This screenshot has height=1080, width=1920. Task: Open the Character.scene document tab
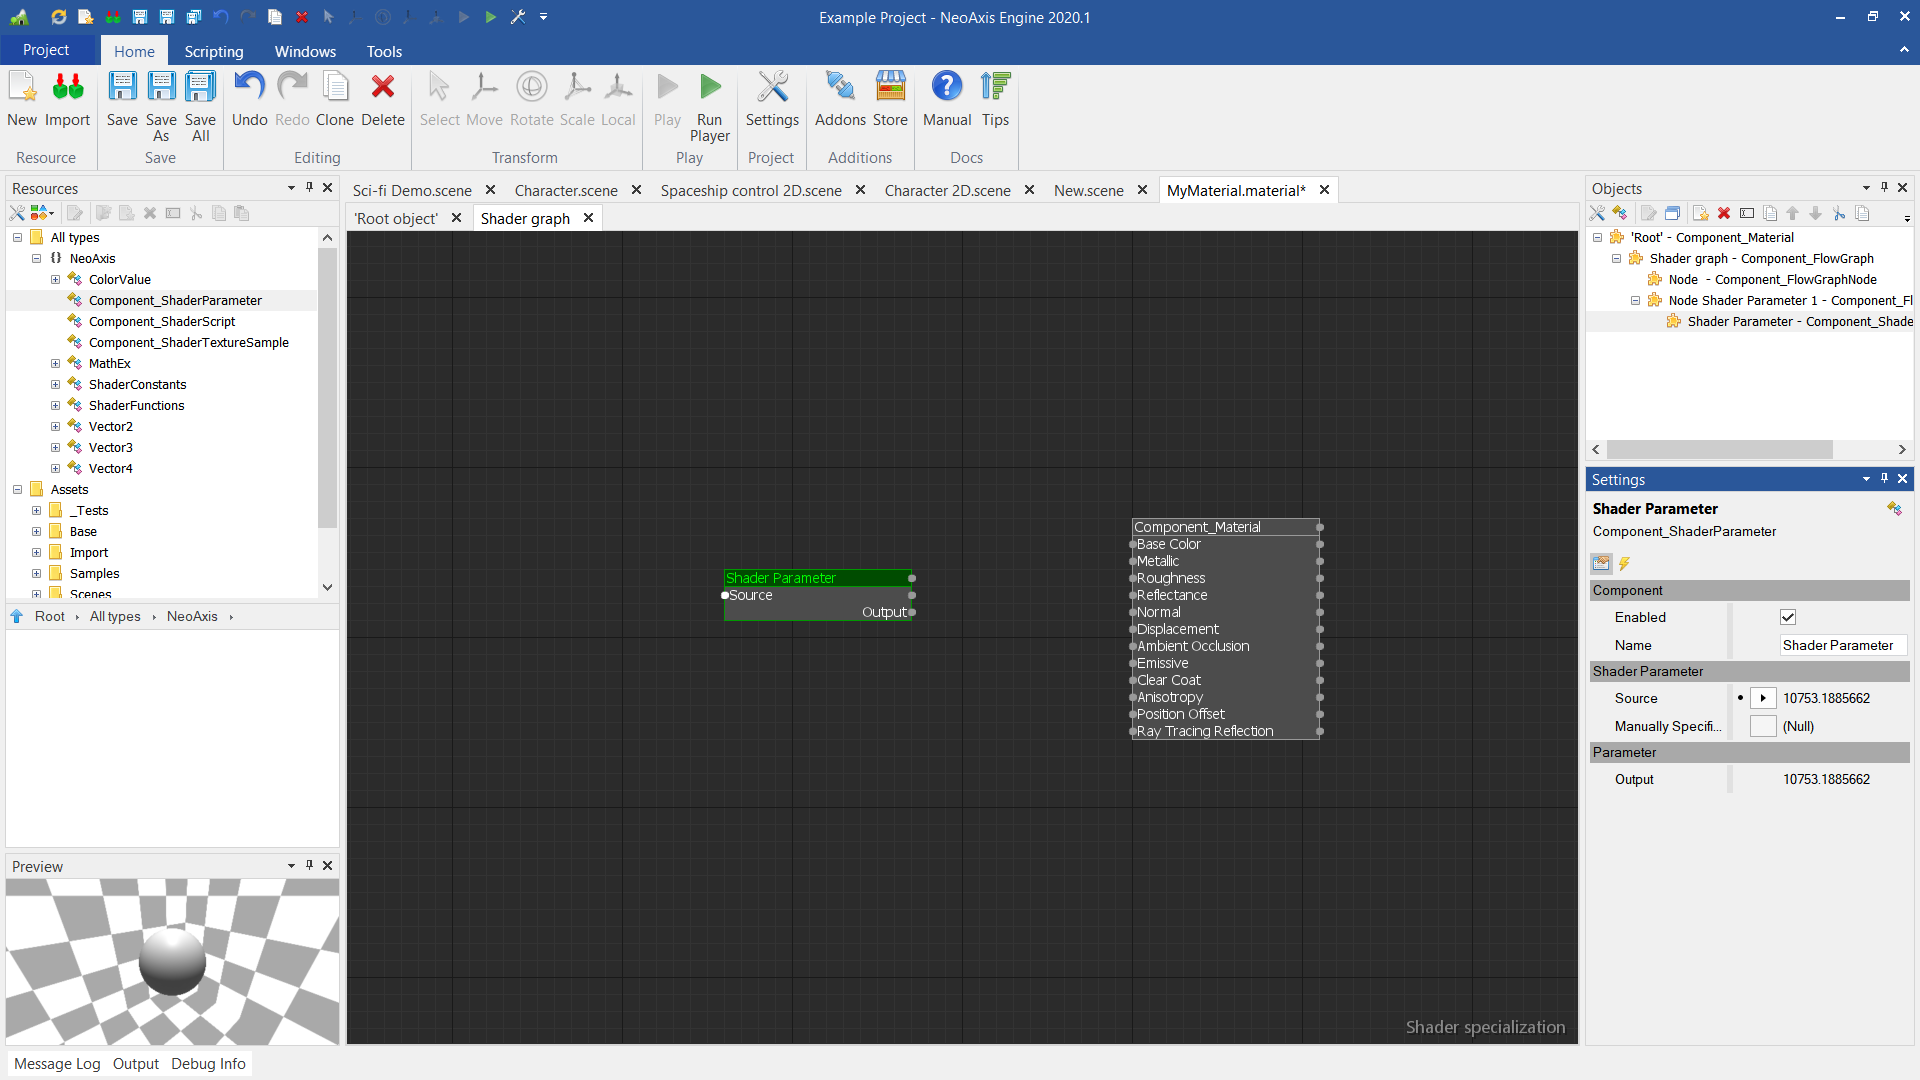click(566, 190)
